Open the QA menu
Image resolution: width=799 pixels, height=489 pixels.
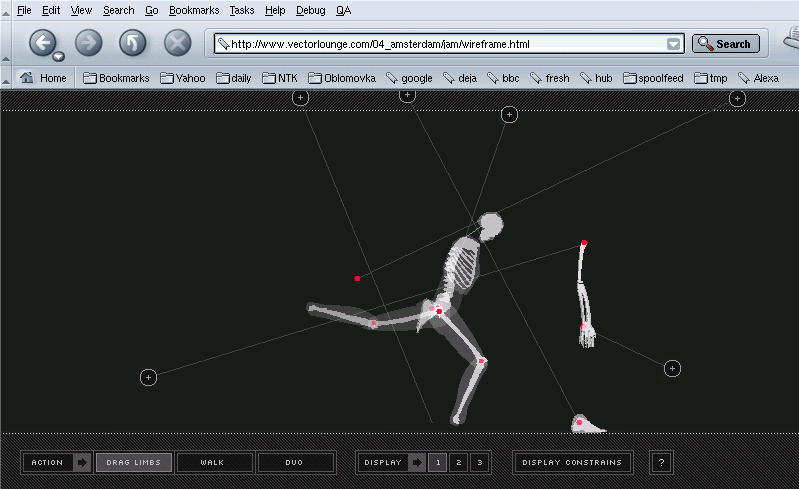(x=343, y=10)
